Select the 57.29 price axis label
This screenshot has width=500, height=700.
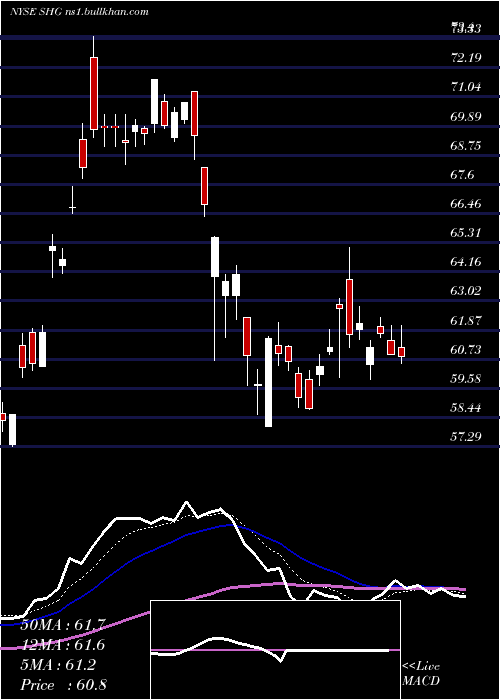pyautogui.click(x=466, y=436)
